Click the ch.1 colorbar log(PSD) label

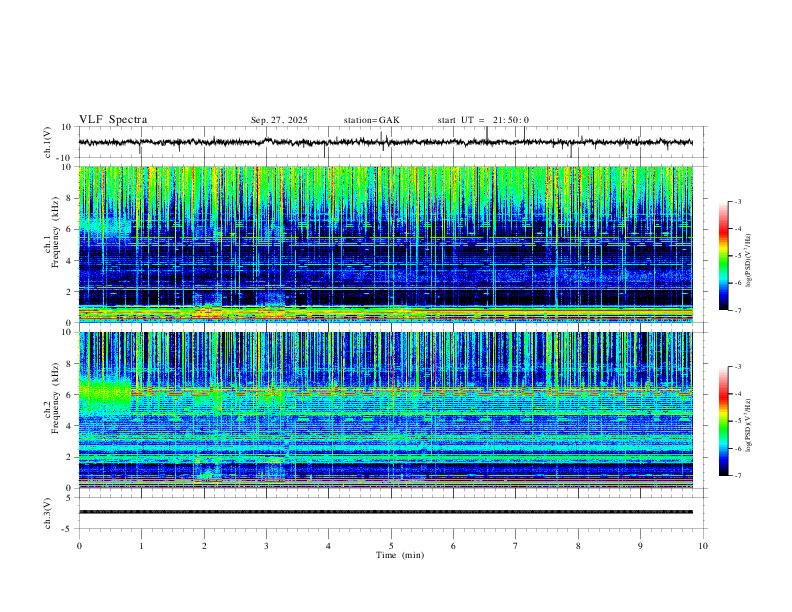[x=748, y=261]
